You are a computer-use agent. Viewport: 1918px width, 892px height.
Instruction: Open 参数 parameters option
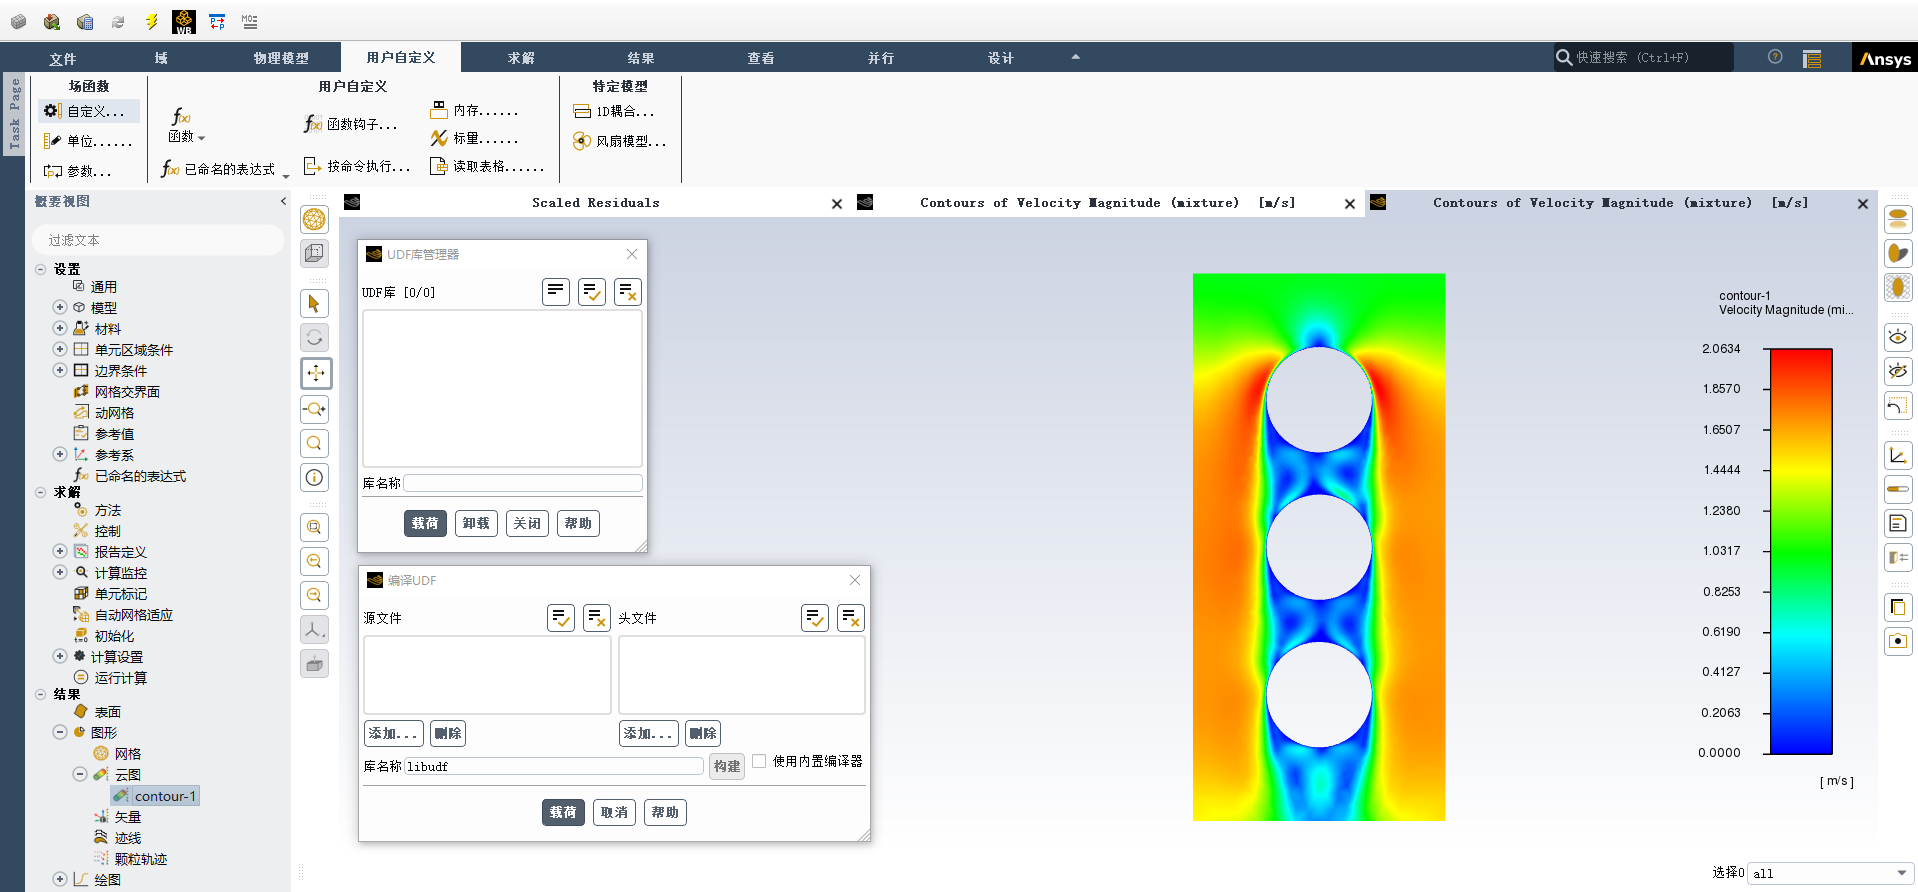(x=78, y=171)
